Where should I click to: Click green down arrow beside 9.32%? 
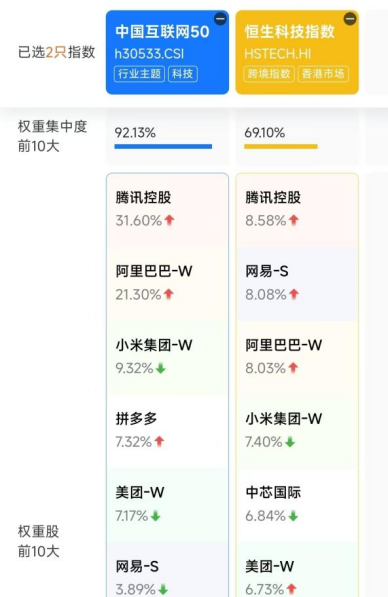[161, 368]
